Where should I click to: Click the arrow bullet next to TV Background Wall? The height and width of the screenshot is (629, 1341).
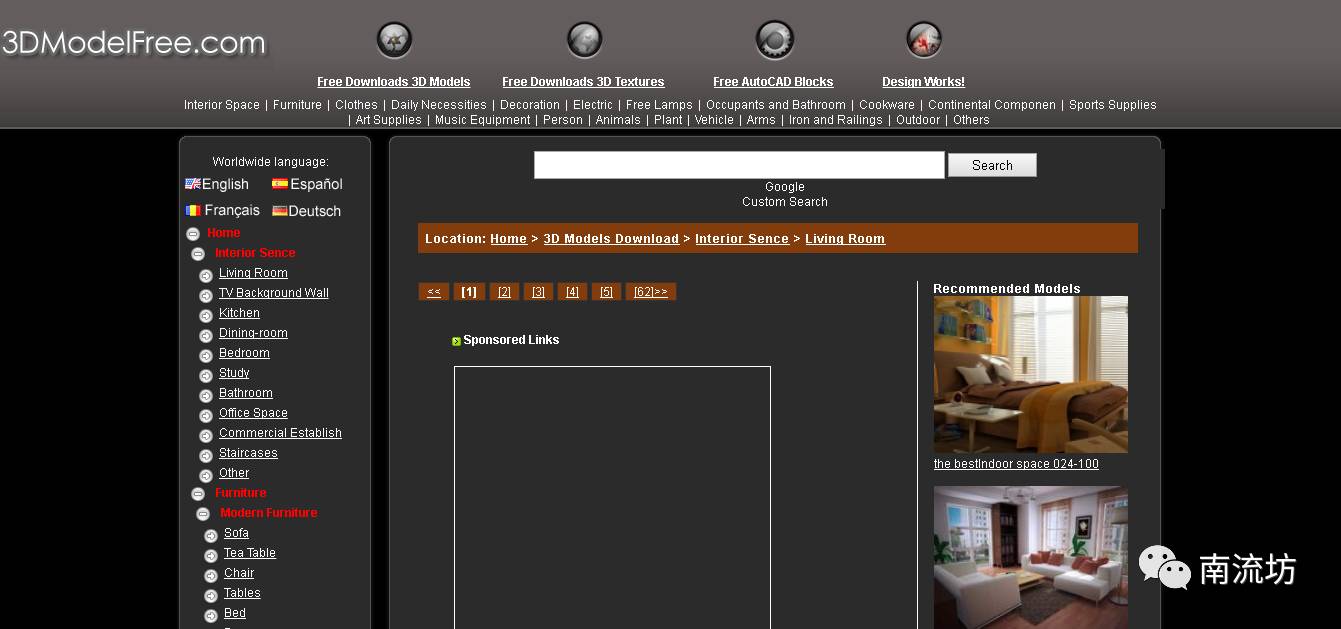(206, 295)
